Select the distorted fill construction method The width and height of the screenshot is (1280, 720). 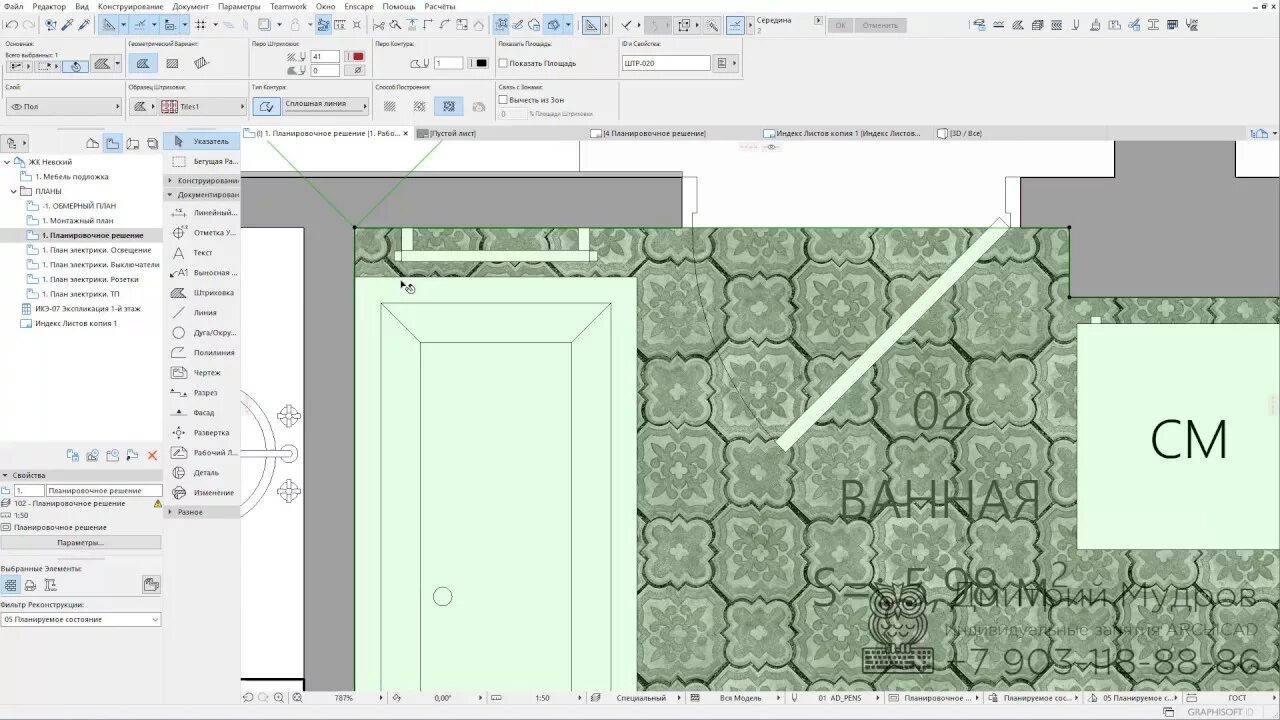point(448,106)
